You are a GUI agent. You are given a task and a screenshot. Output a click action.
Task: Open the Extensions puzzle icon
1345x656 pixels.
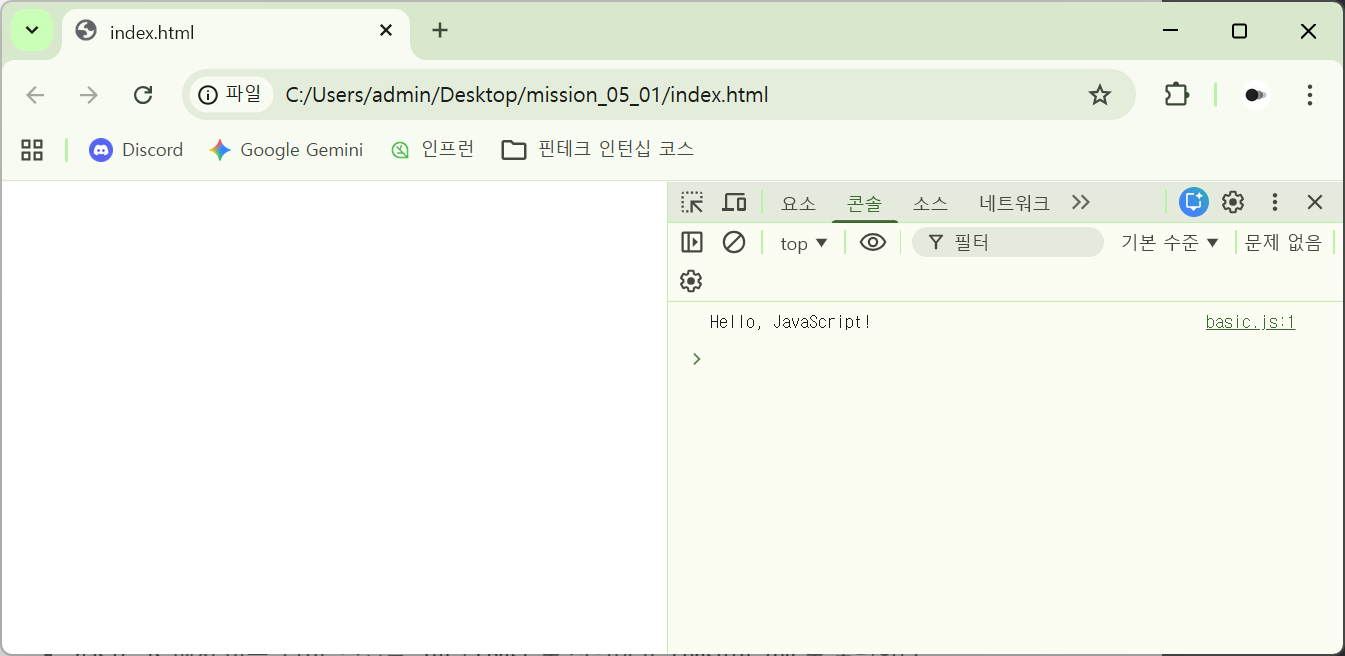1177,95
